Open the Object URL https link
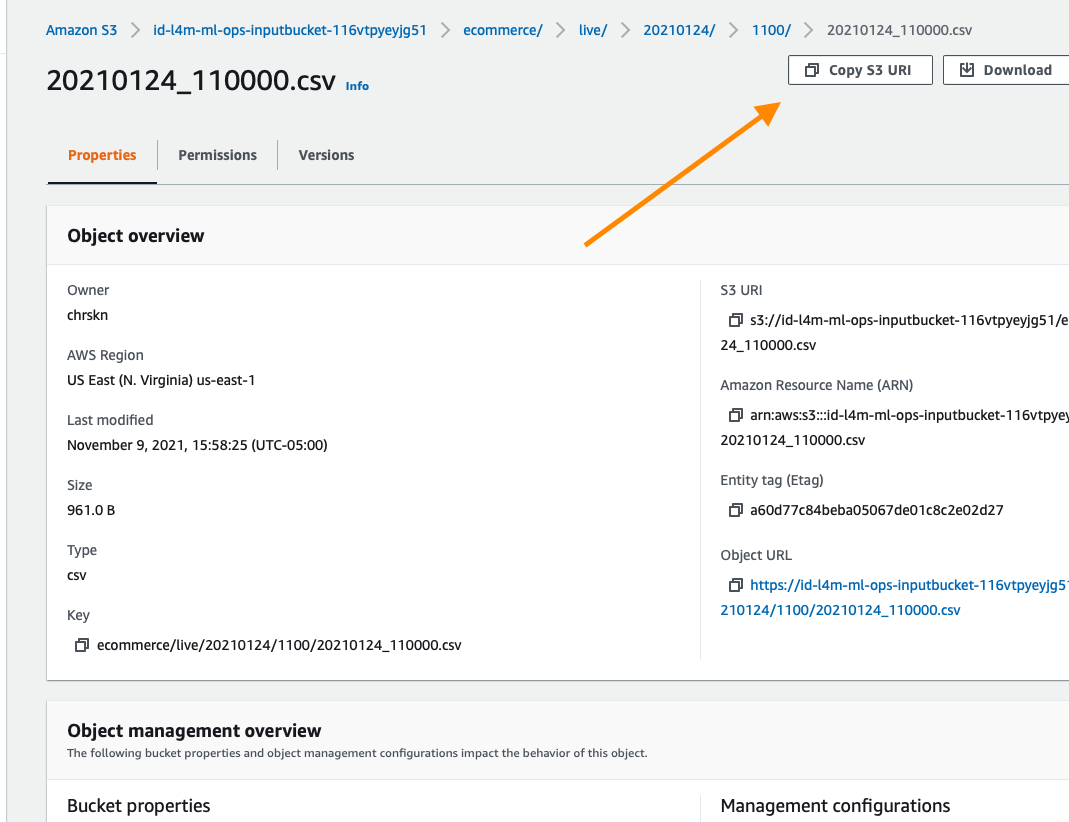Viewport: 1069px width, 822px height. (894, 597)
